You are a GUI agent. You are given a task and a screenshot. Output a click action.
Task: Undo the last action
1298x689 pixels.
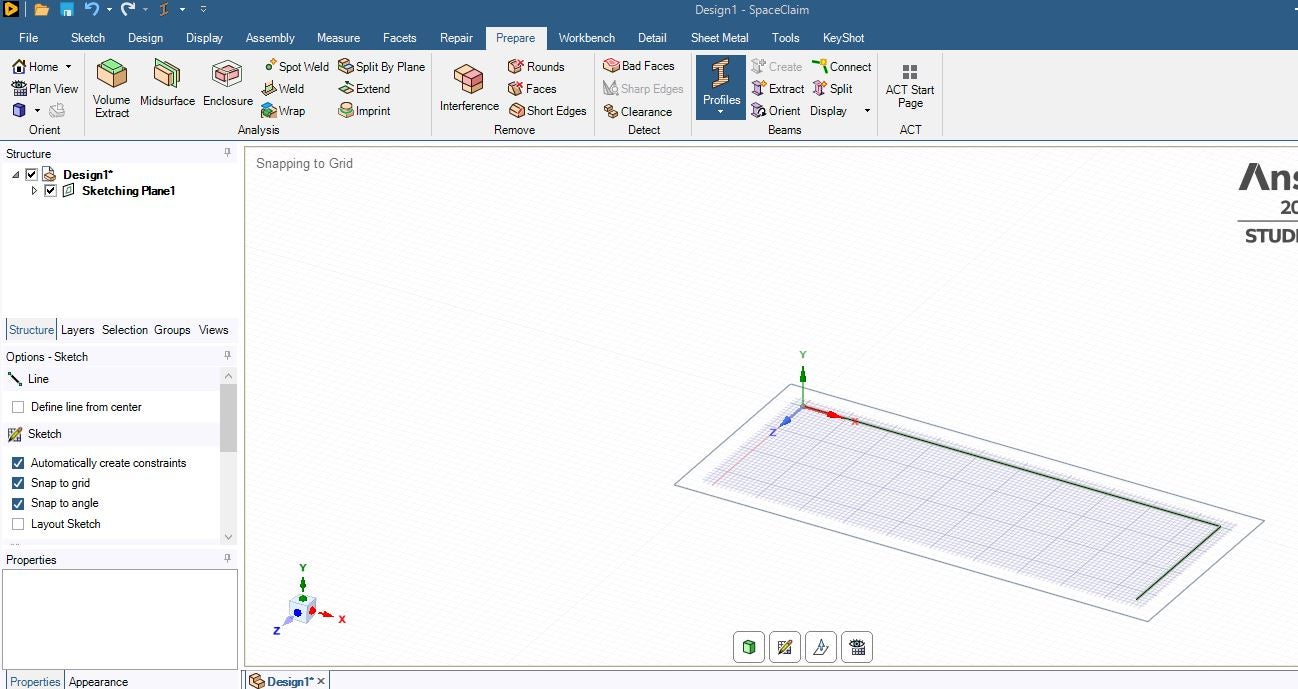(91, 10)
